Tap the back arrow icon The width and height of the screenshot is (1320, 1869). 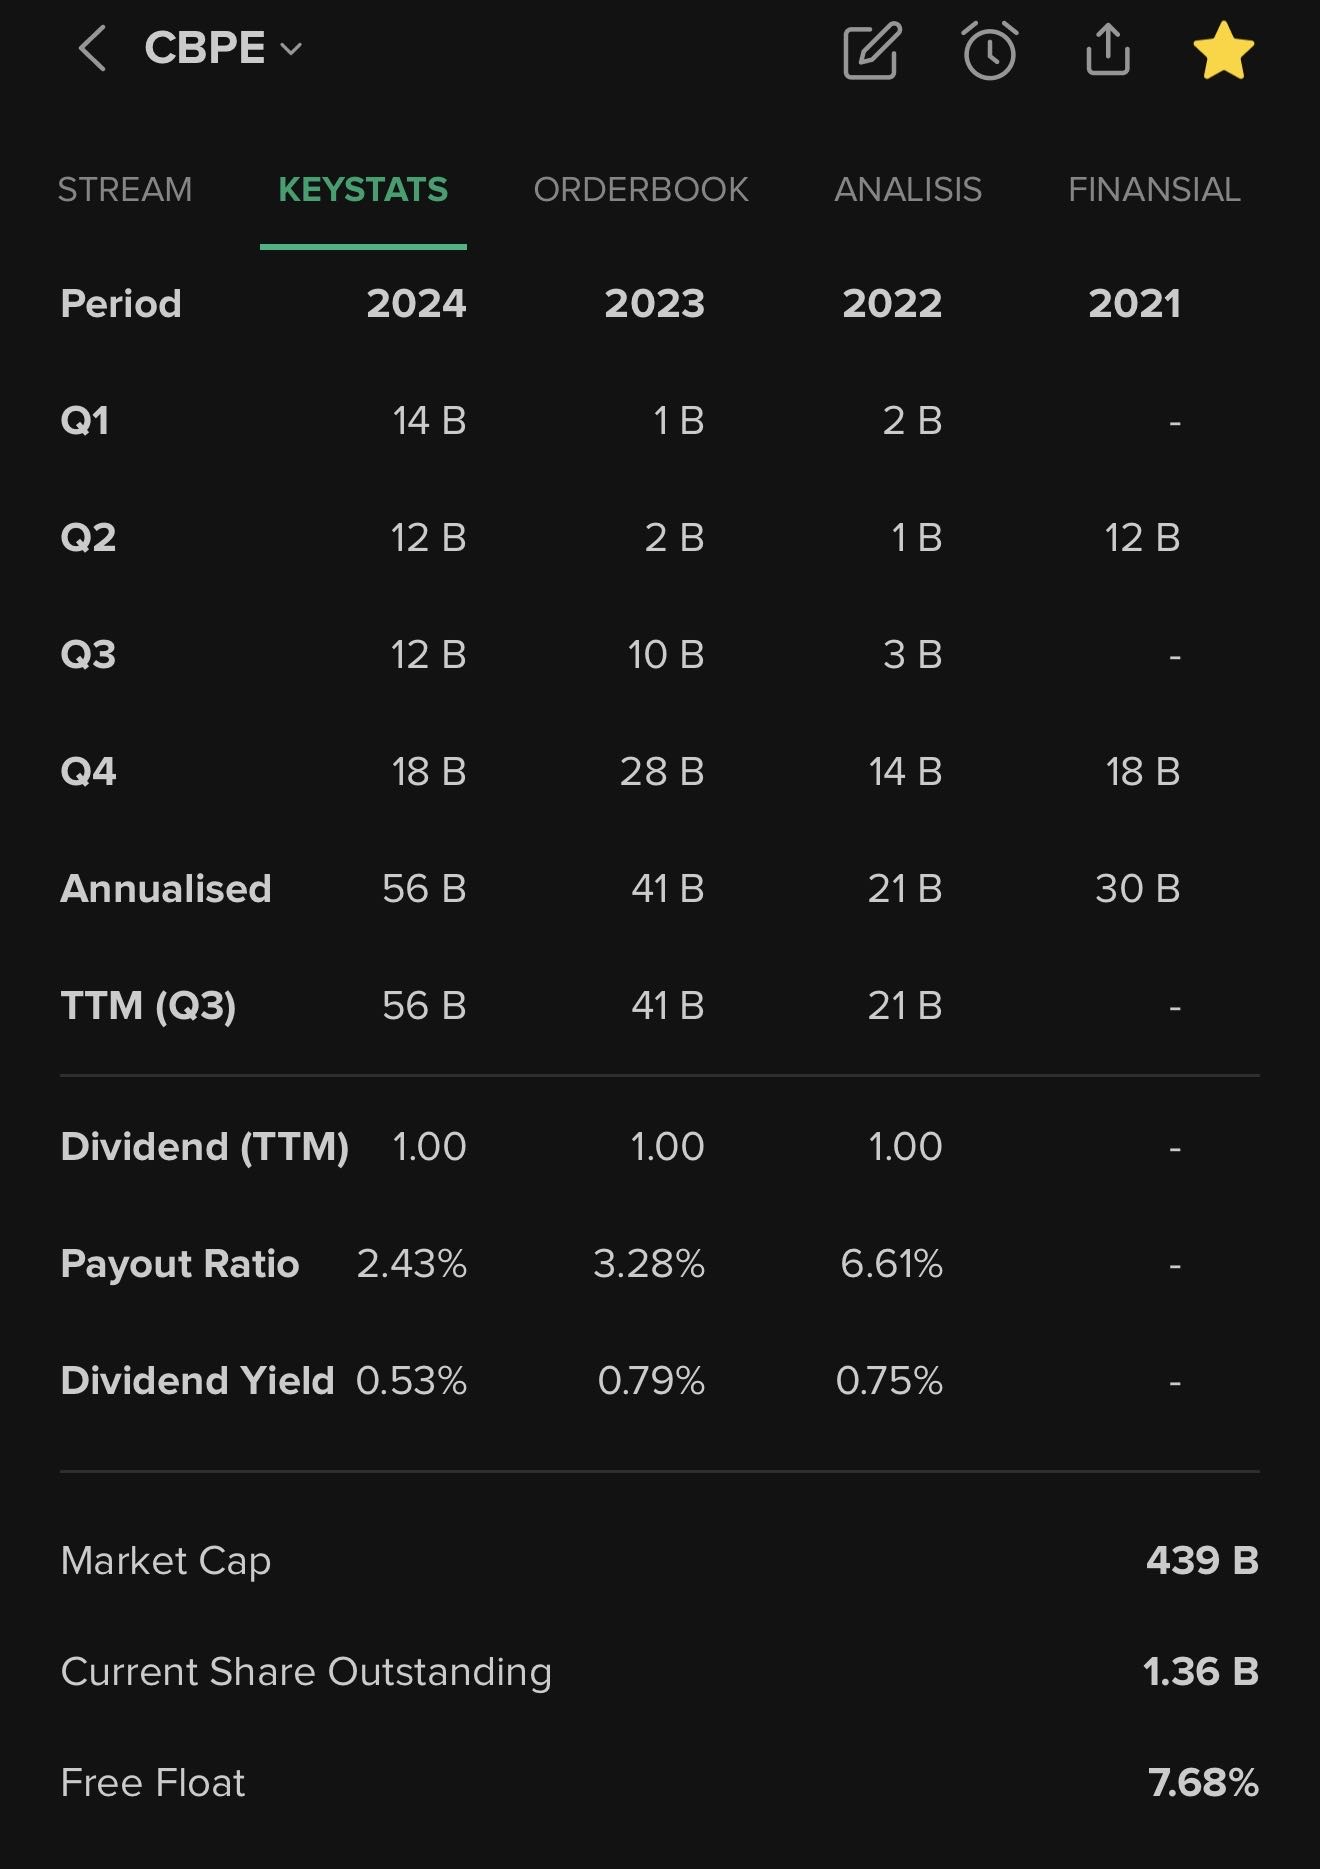[92, 49]
